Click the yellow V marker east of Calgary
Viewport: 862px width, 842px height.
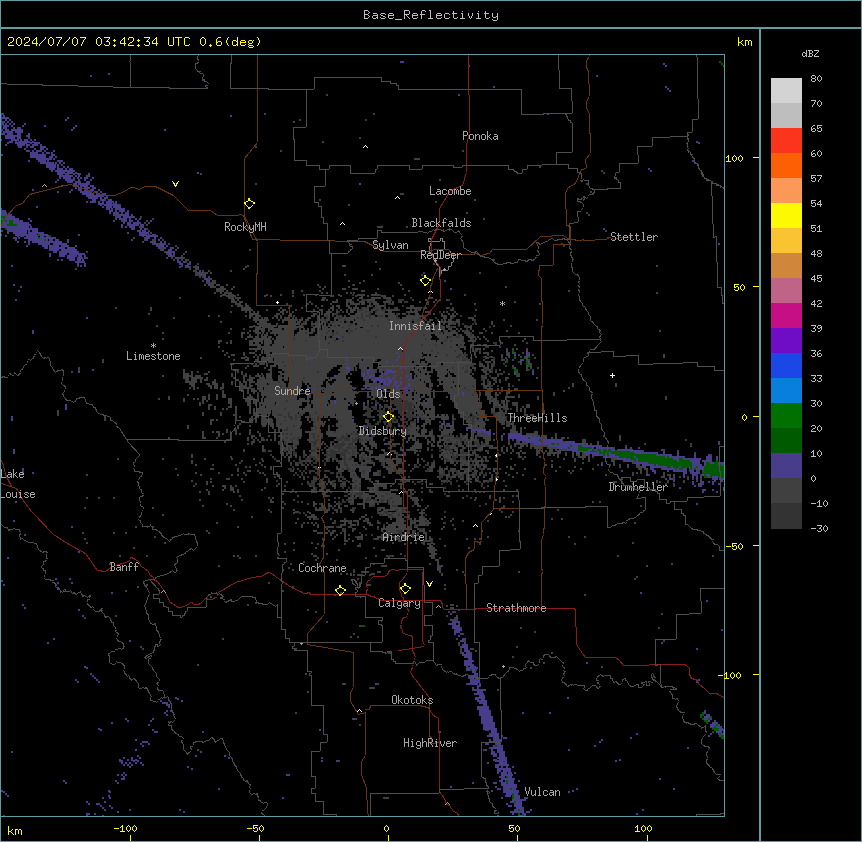pos(429,584)
